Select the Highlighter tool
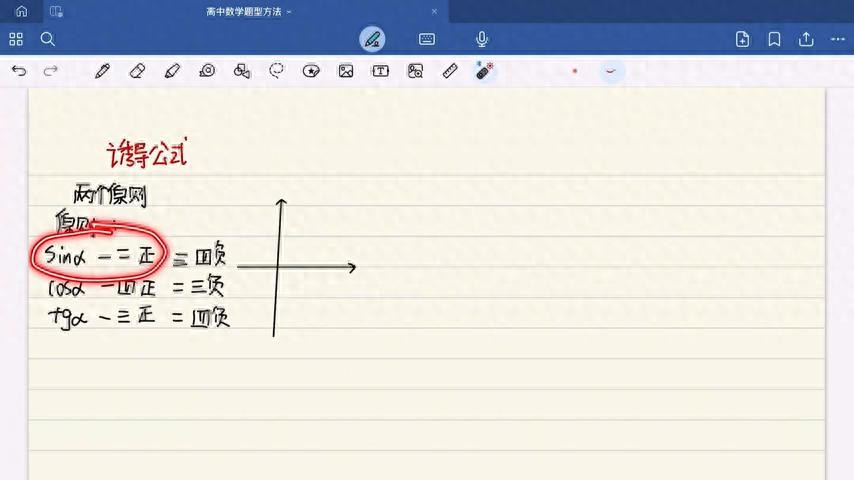This screenshot has width=854, height=480. [172, 71]
